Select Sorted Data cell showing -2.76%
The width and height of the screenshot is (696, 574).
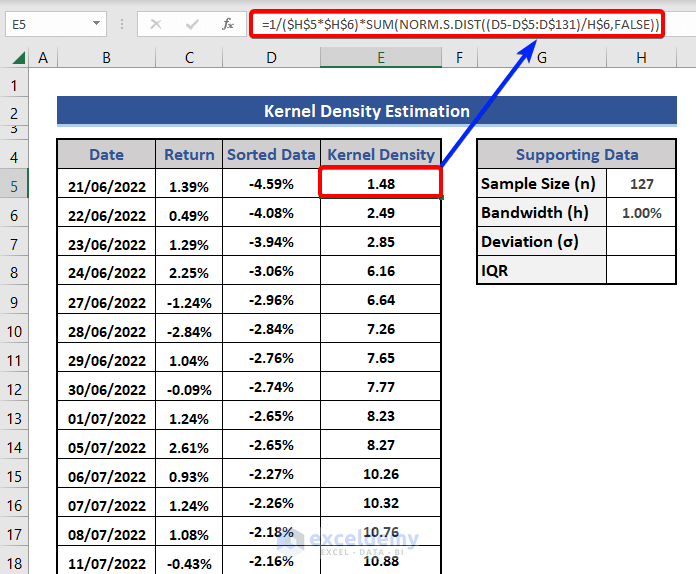click(x=271, y=358)
